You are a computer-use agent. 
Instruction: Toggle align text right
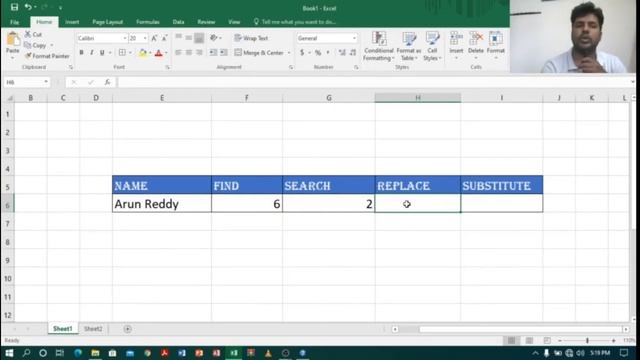coord(199,53)
